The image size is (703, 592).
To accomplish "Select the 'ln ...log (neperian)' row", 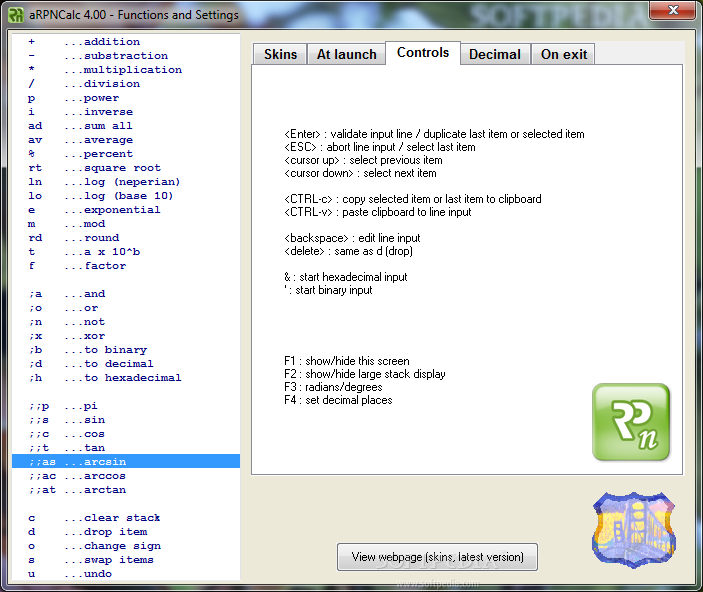I will (x=126, y=182).
